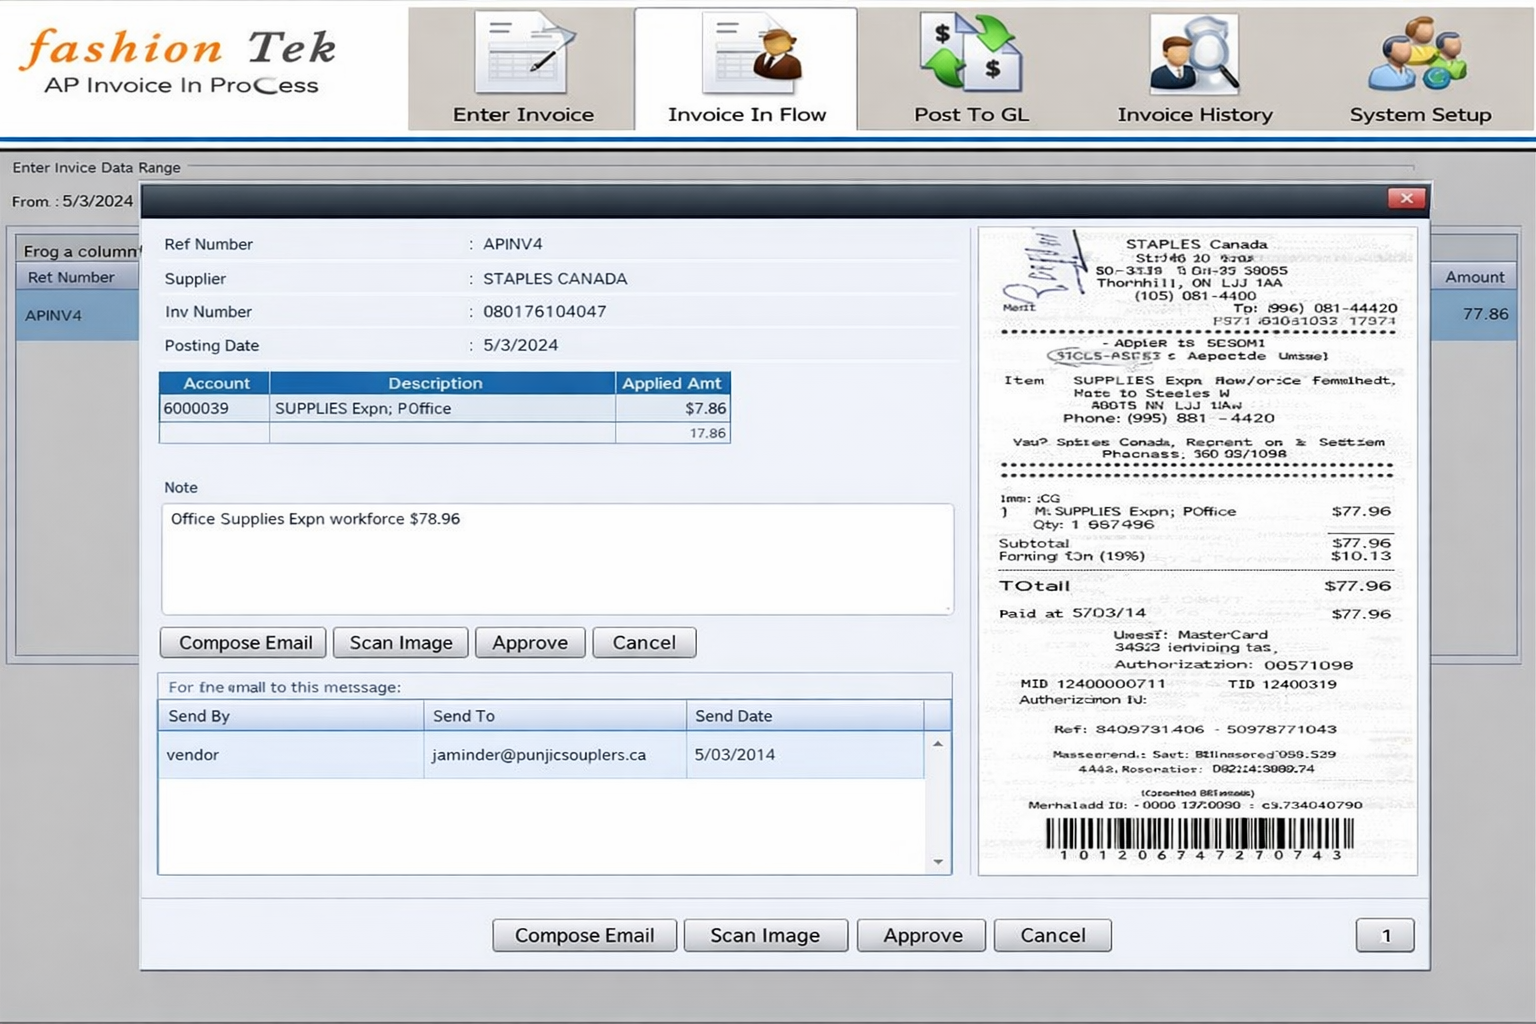Click the Staples receipt image
This screenshot has width=1536, height=1024.
[x=1197, y=552]
